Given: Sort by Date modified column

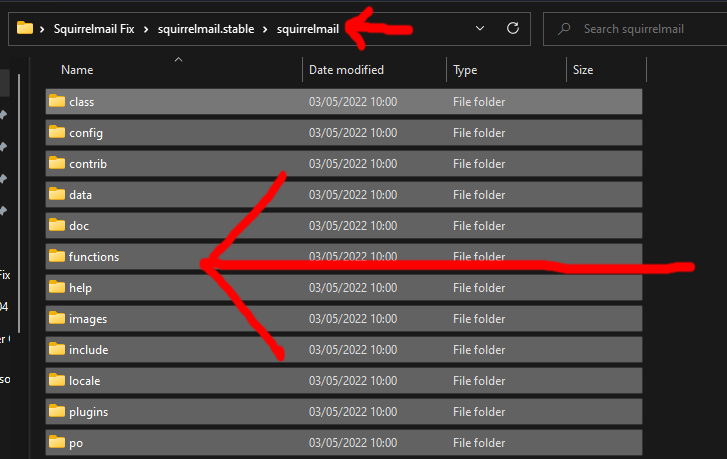Looking at the screenshot, I should [345, 70].
